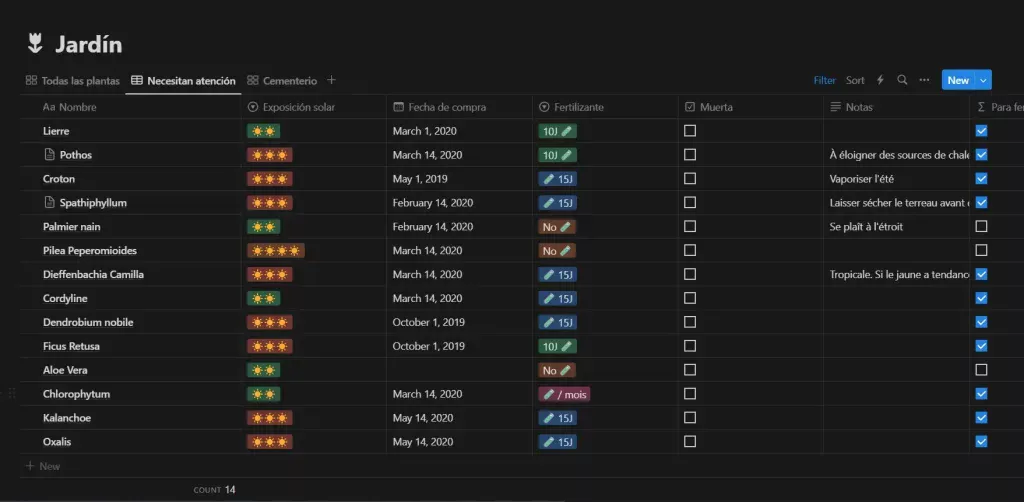Switch to the Cementerio tab
The height and width of the screenshot is (502, 1024).
282,80
